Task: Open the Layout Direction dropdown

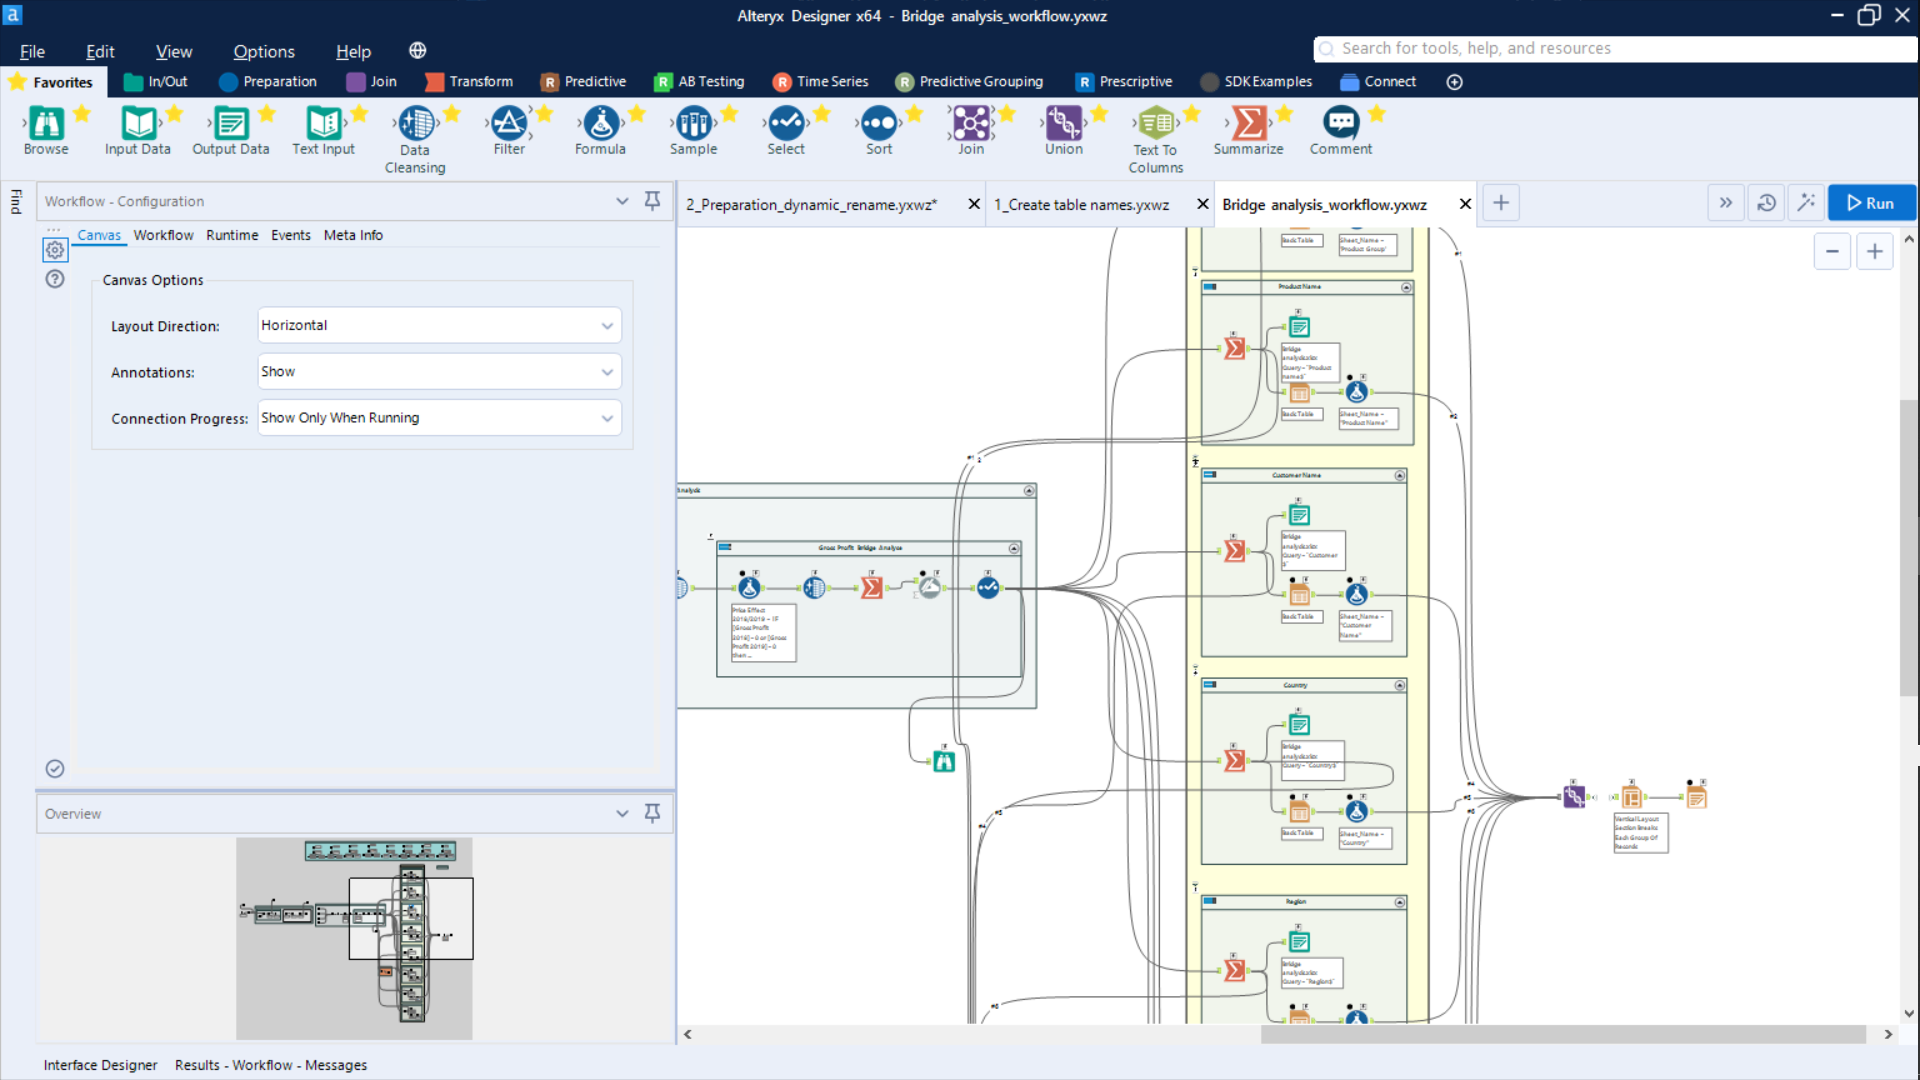Action: coord(439,326)
